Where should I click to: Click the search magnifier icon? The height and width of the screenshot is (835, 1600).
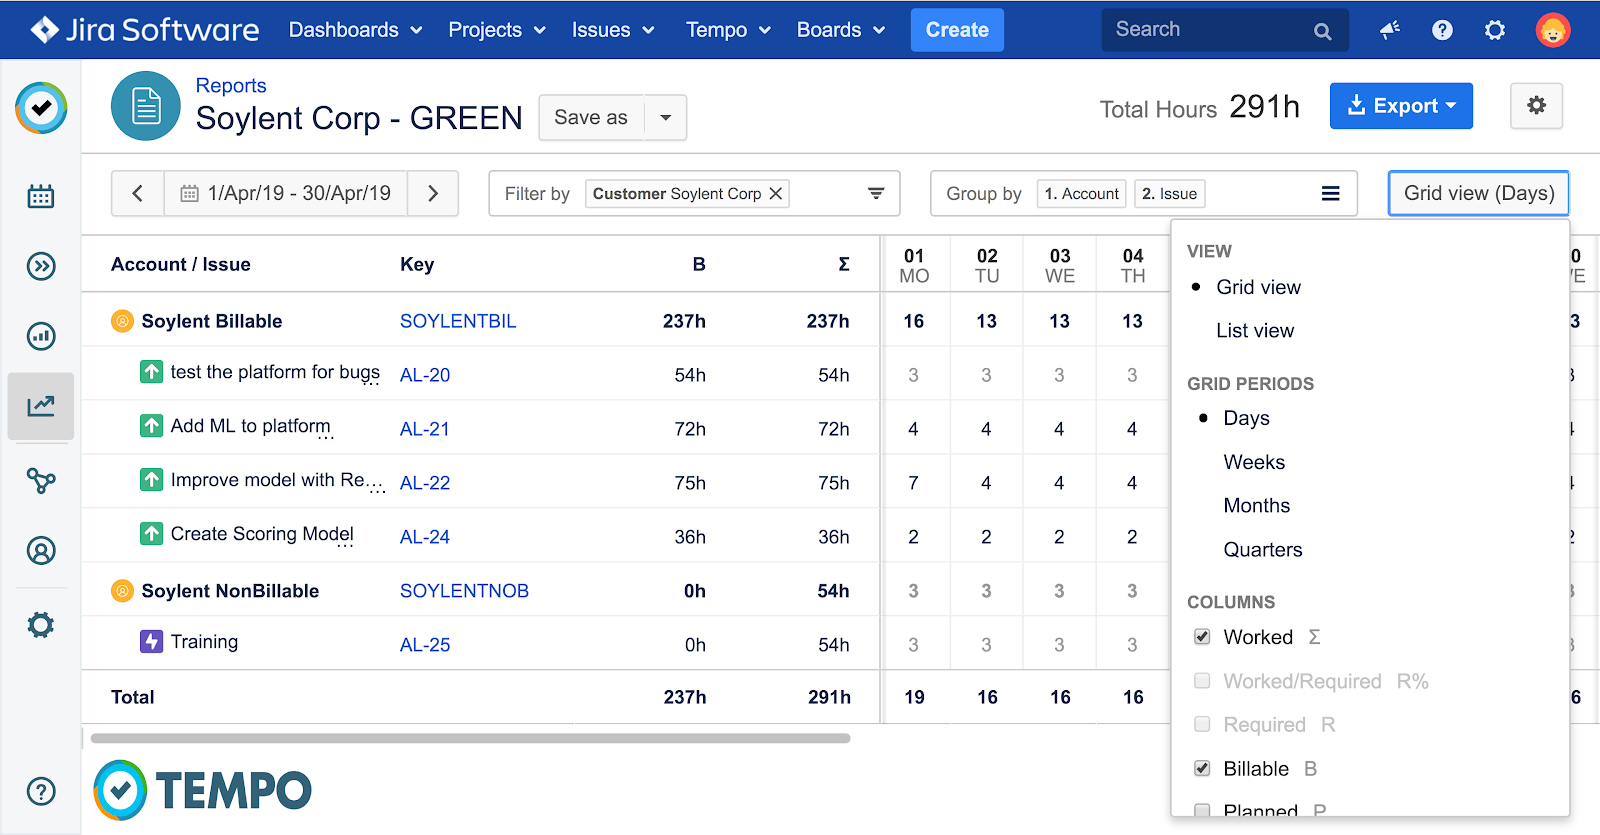click(x=1322, y=31)
